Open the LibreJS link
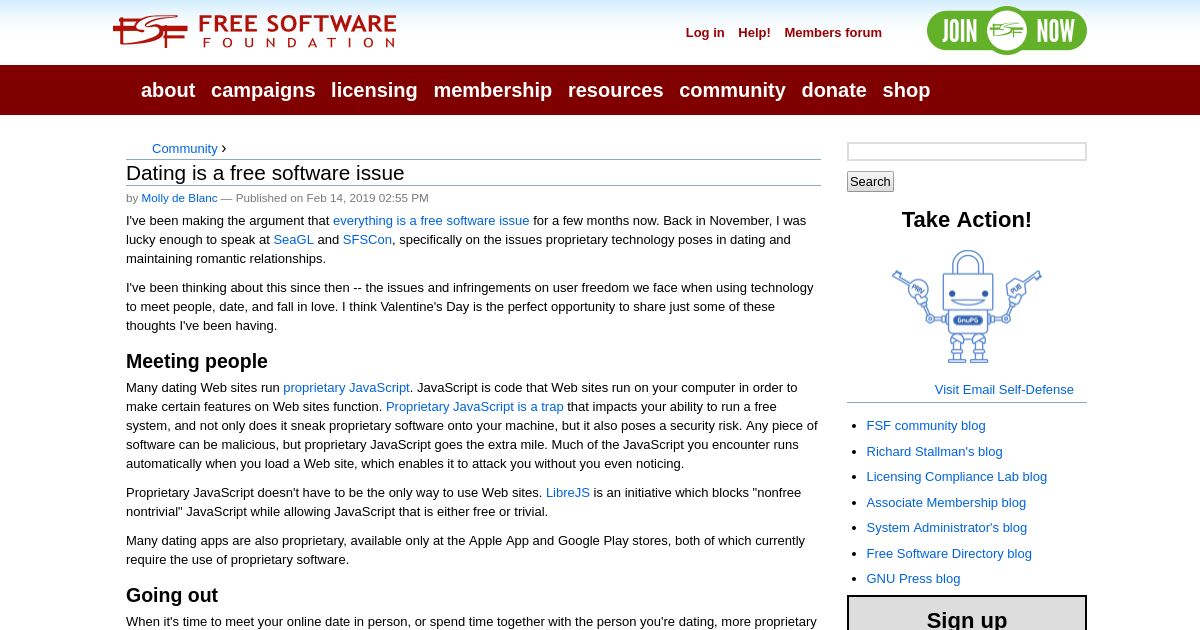 pos(568,493)
